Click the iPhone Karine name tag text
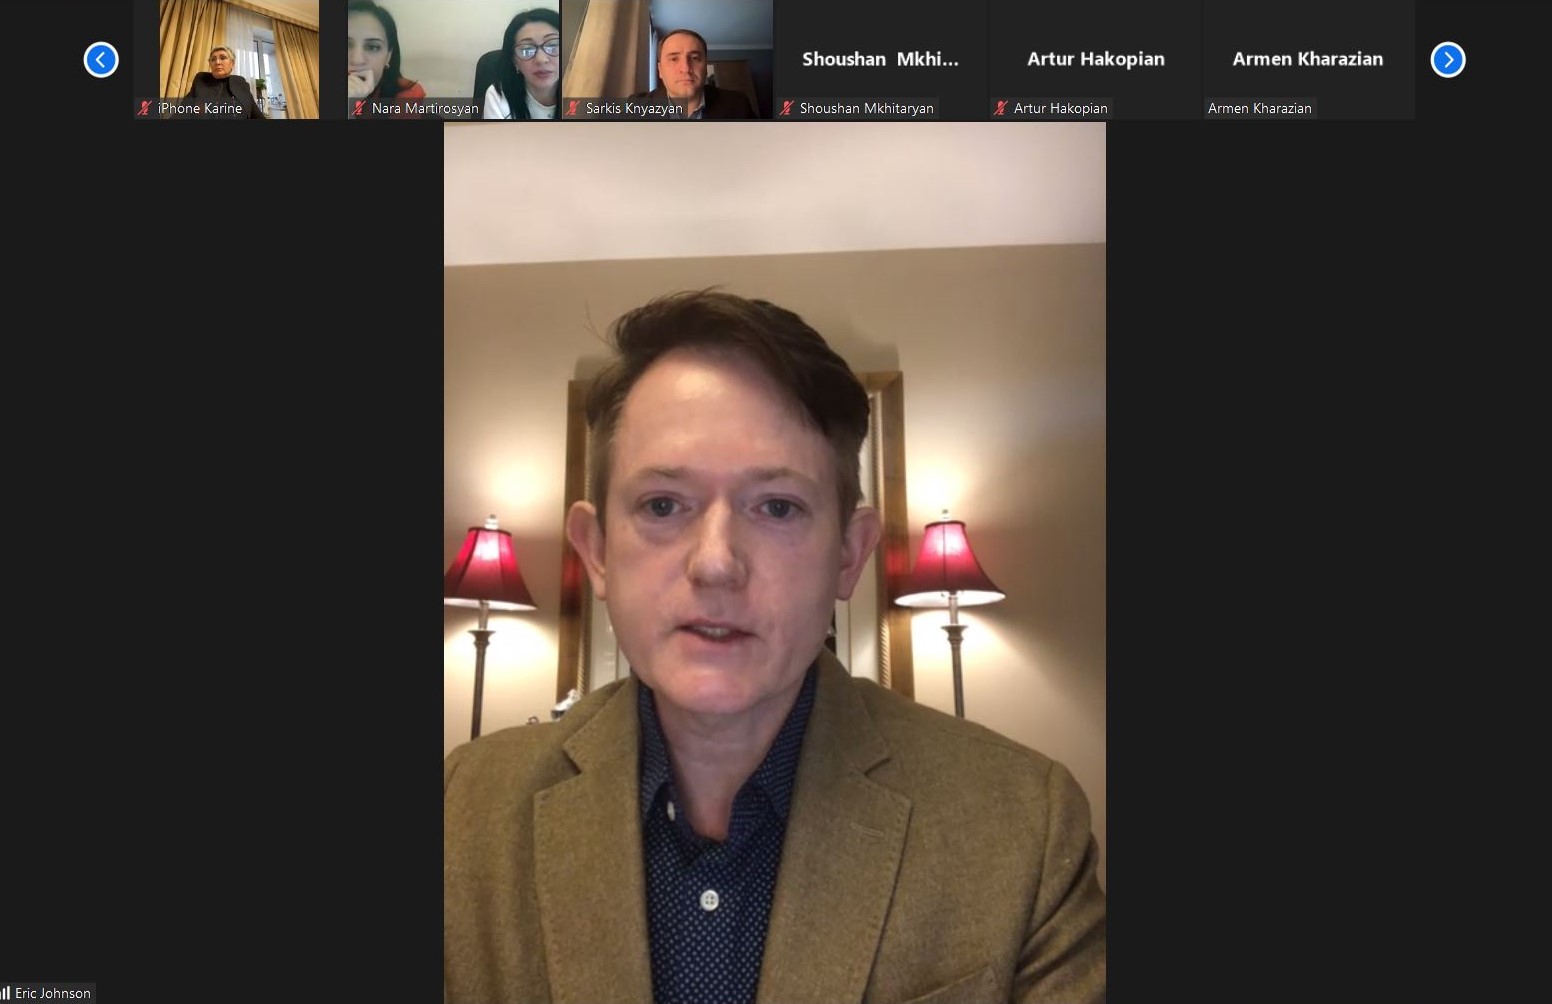The image size is (1552, 1004). (200, 108)
